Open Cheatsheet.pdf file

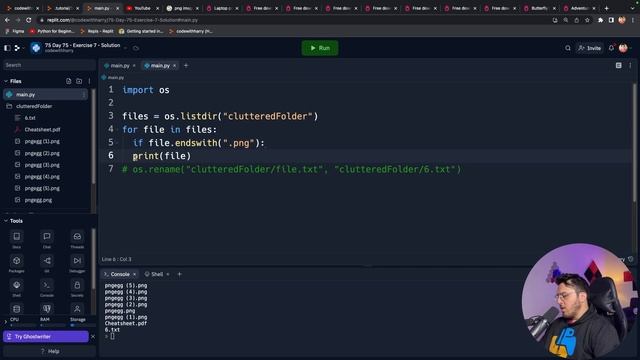click(42, 130)
